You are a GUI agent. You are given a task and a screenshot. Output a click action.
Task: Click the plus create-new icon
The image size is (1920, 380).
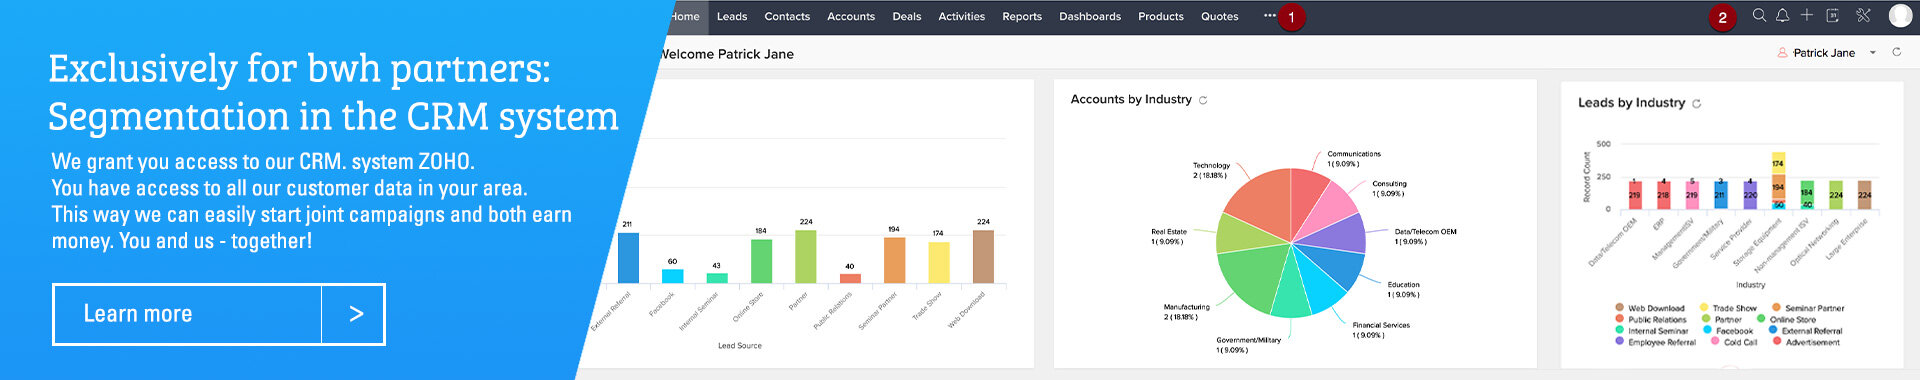[1807, 15]
